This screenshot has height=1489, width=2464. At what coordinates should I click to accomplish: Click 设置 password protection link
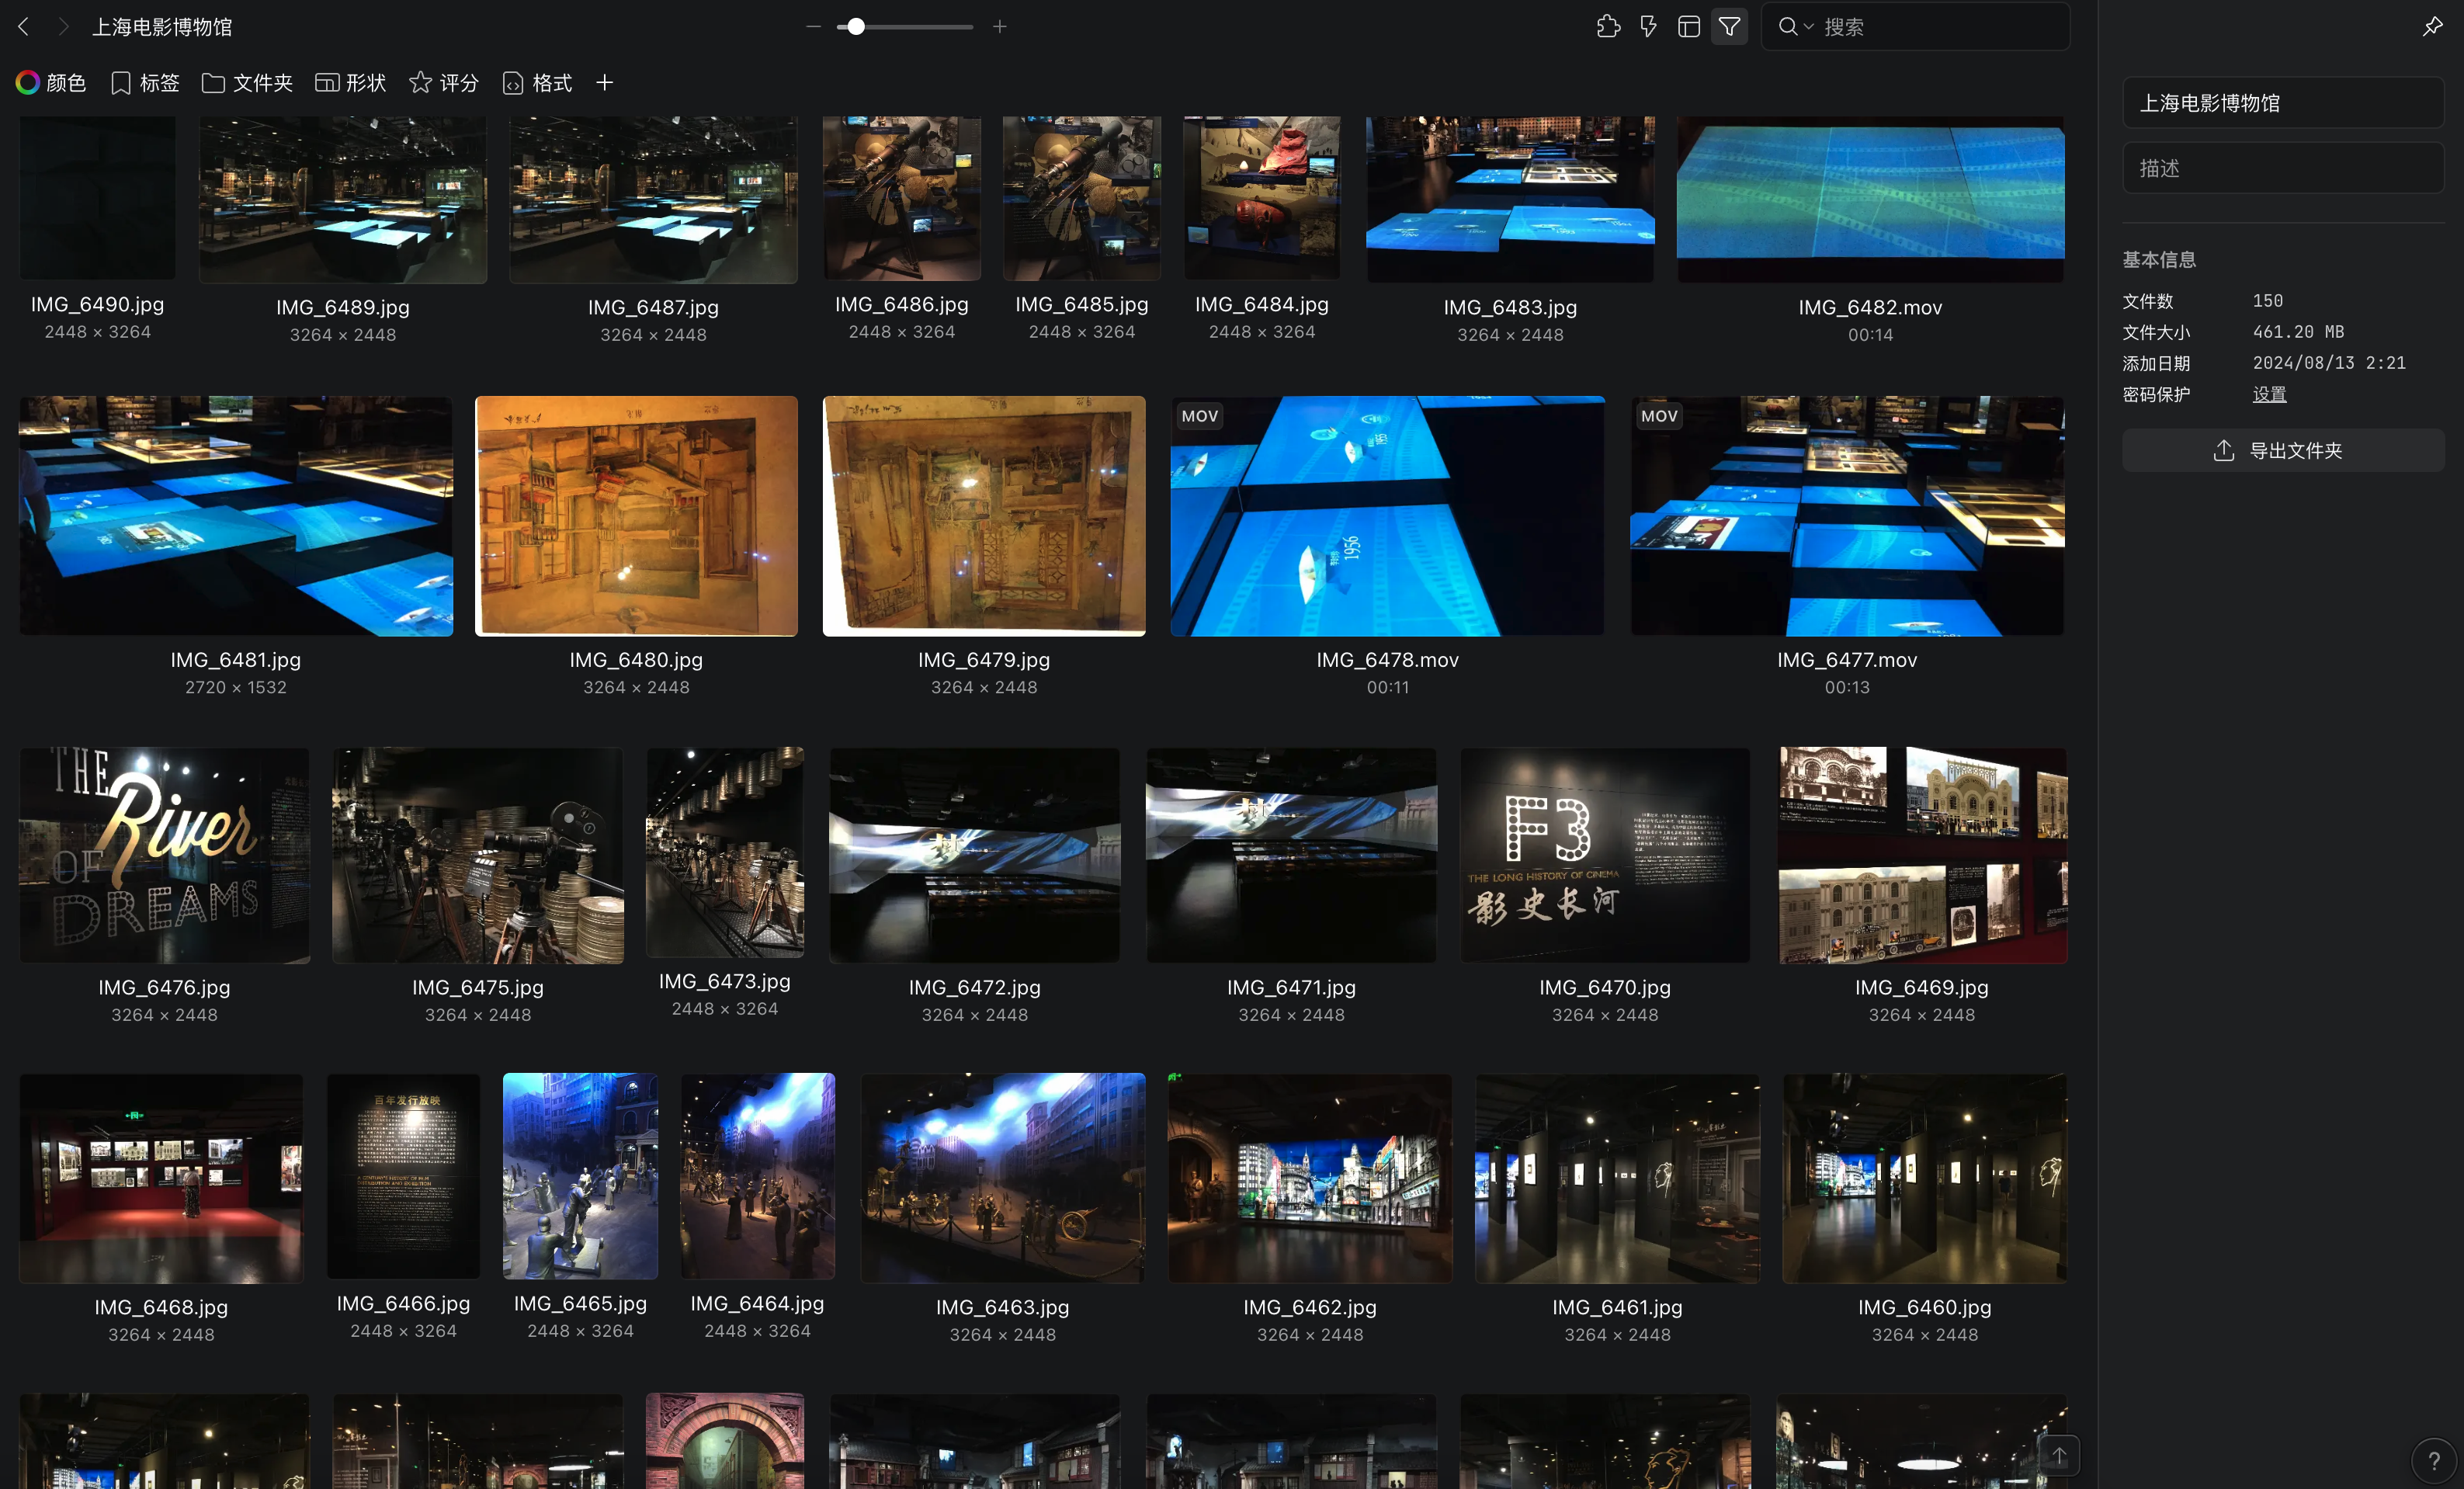coord(2269,394)
